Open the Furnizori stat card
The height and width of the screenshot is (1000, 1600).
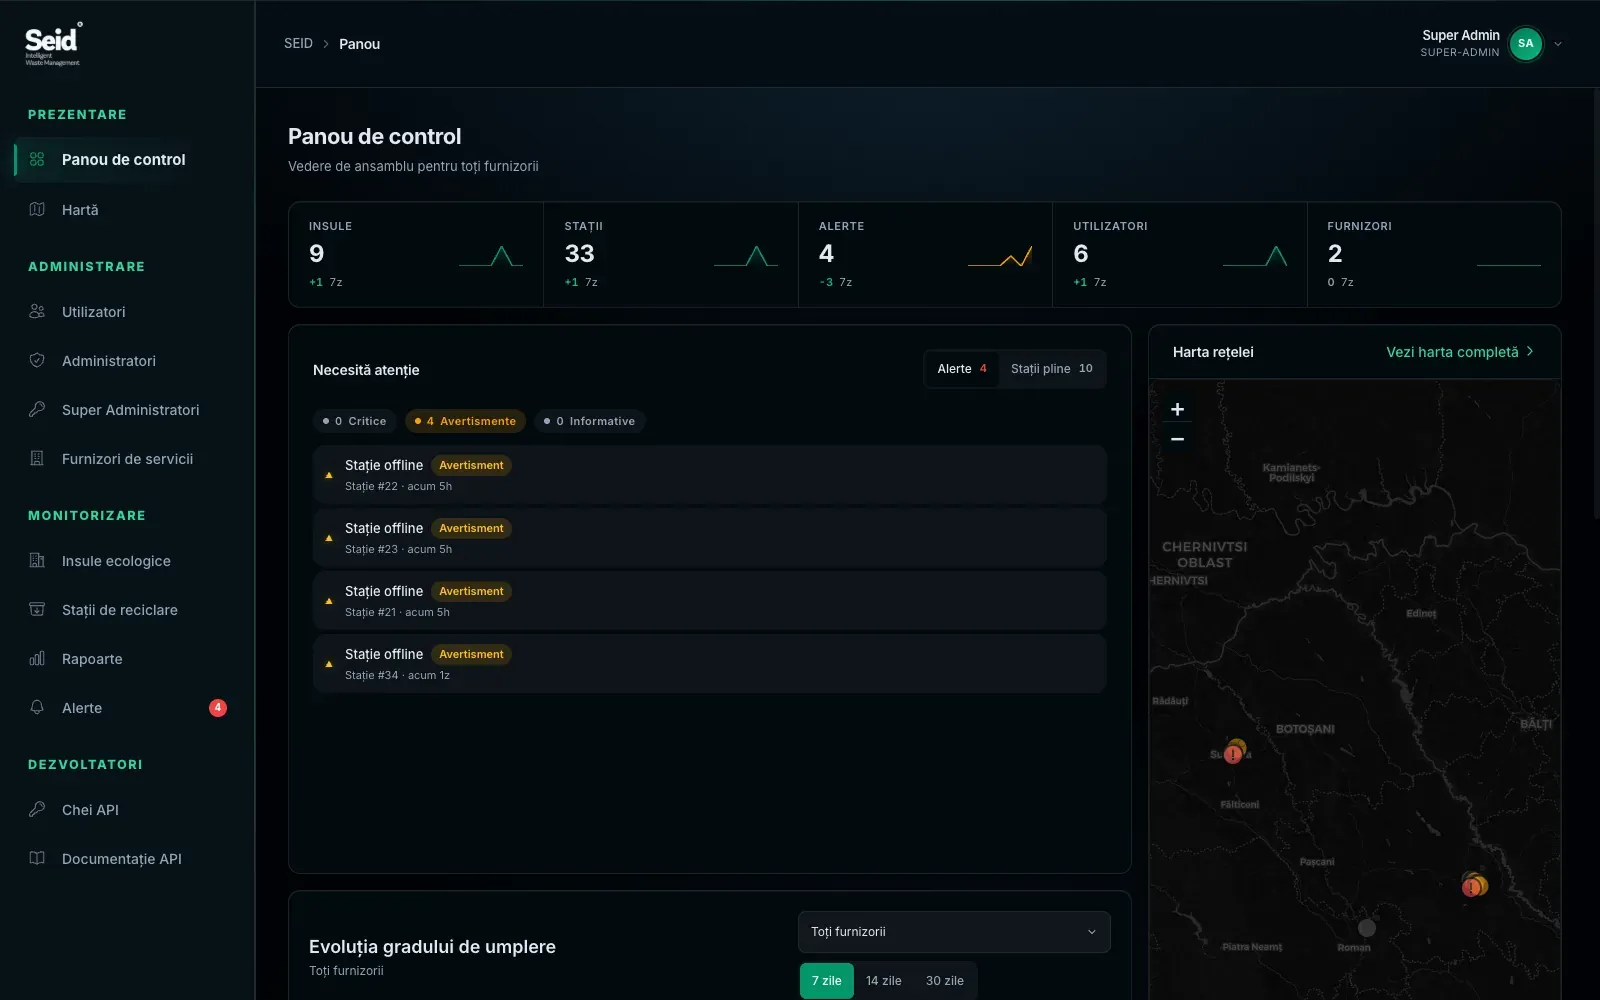1434,255
